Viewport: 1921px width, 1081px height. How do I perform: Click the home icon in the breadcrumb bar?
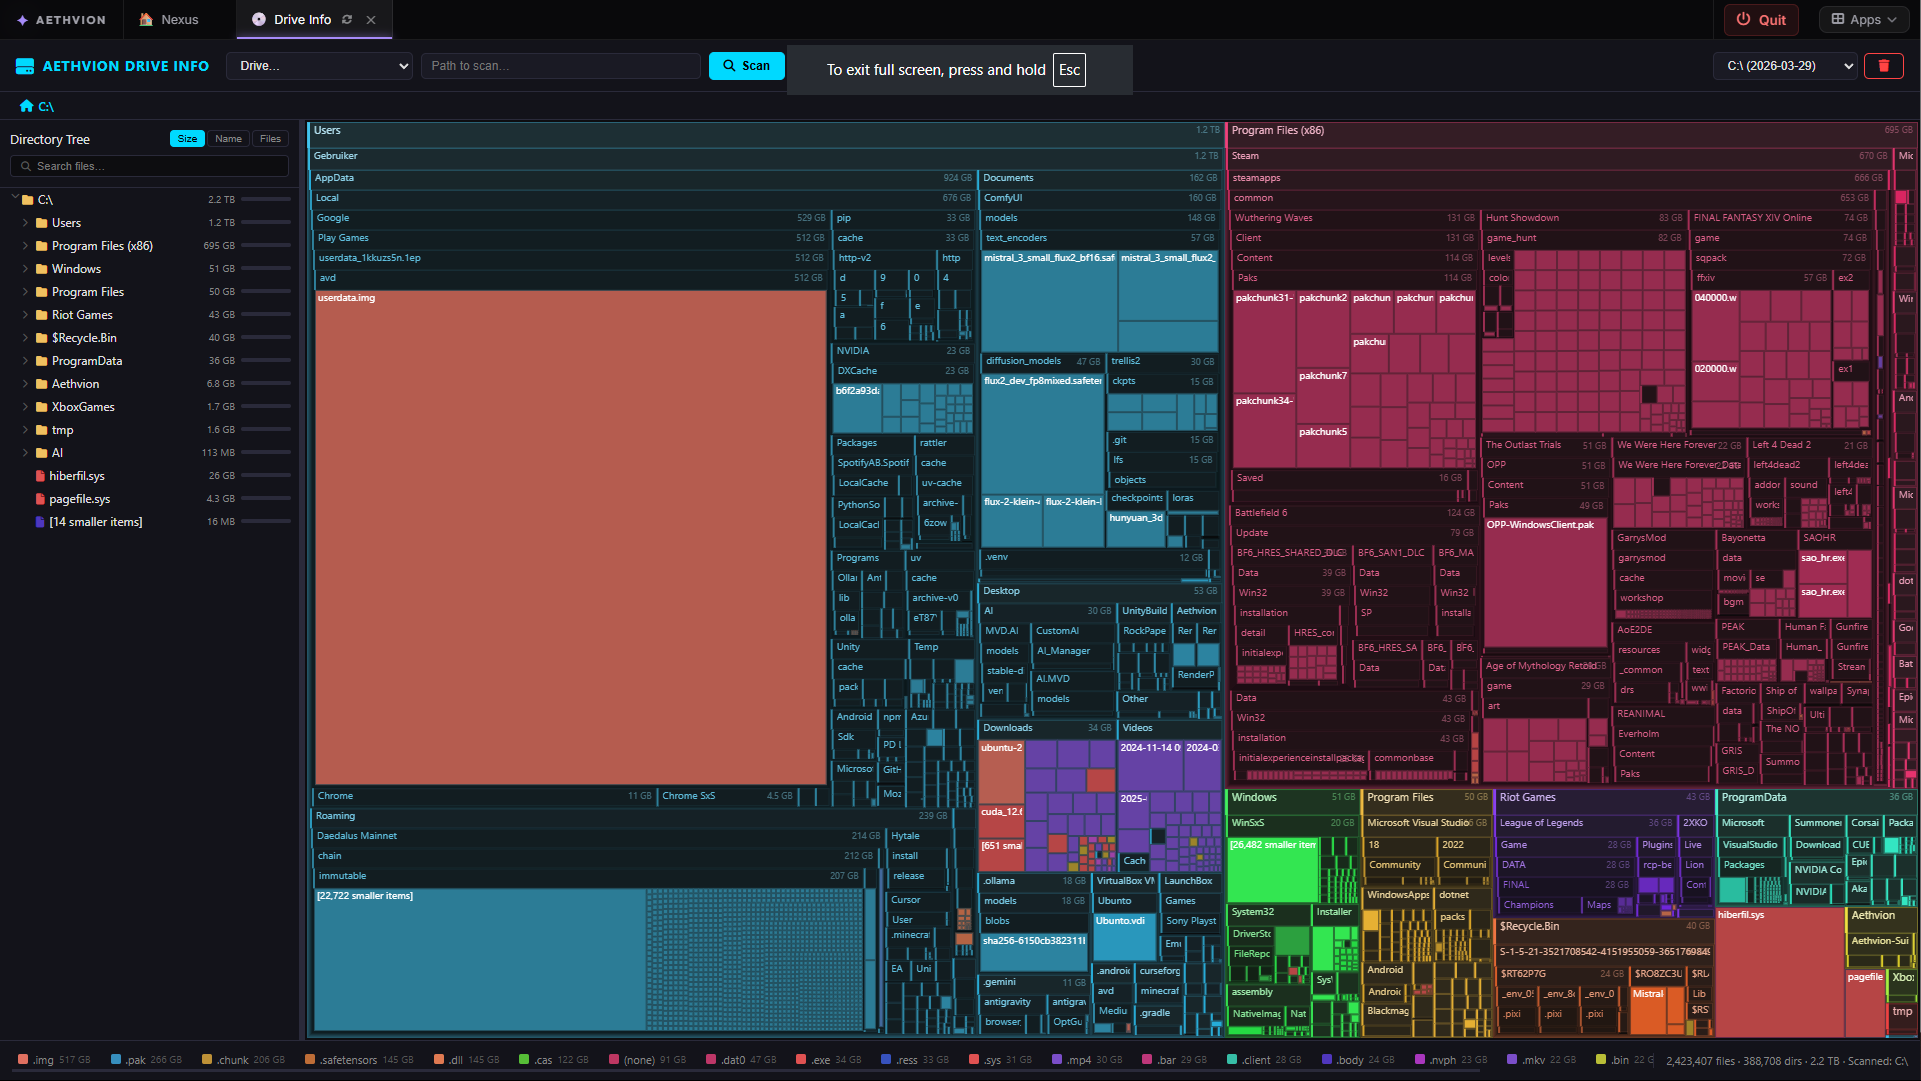(x=26, y=105)
